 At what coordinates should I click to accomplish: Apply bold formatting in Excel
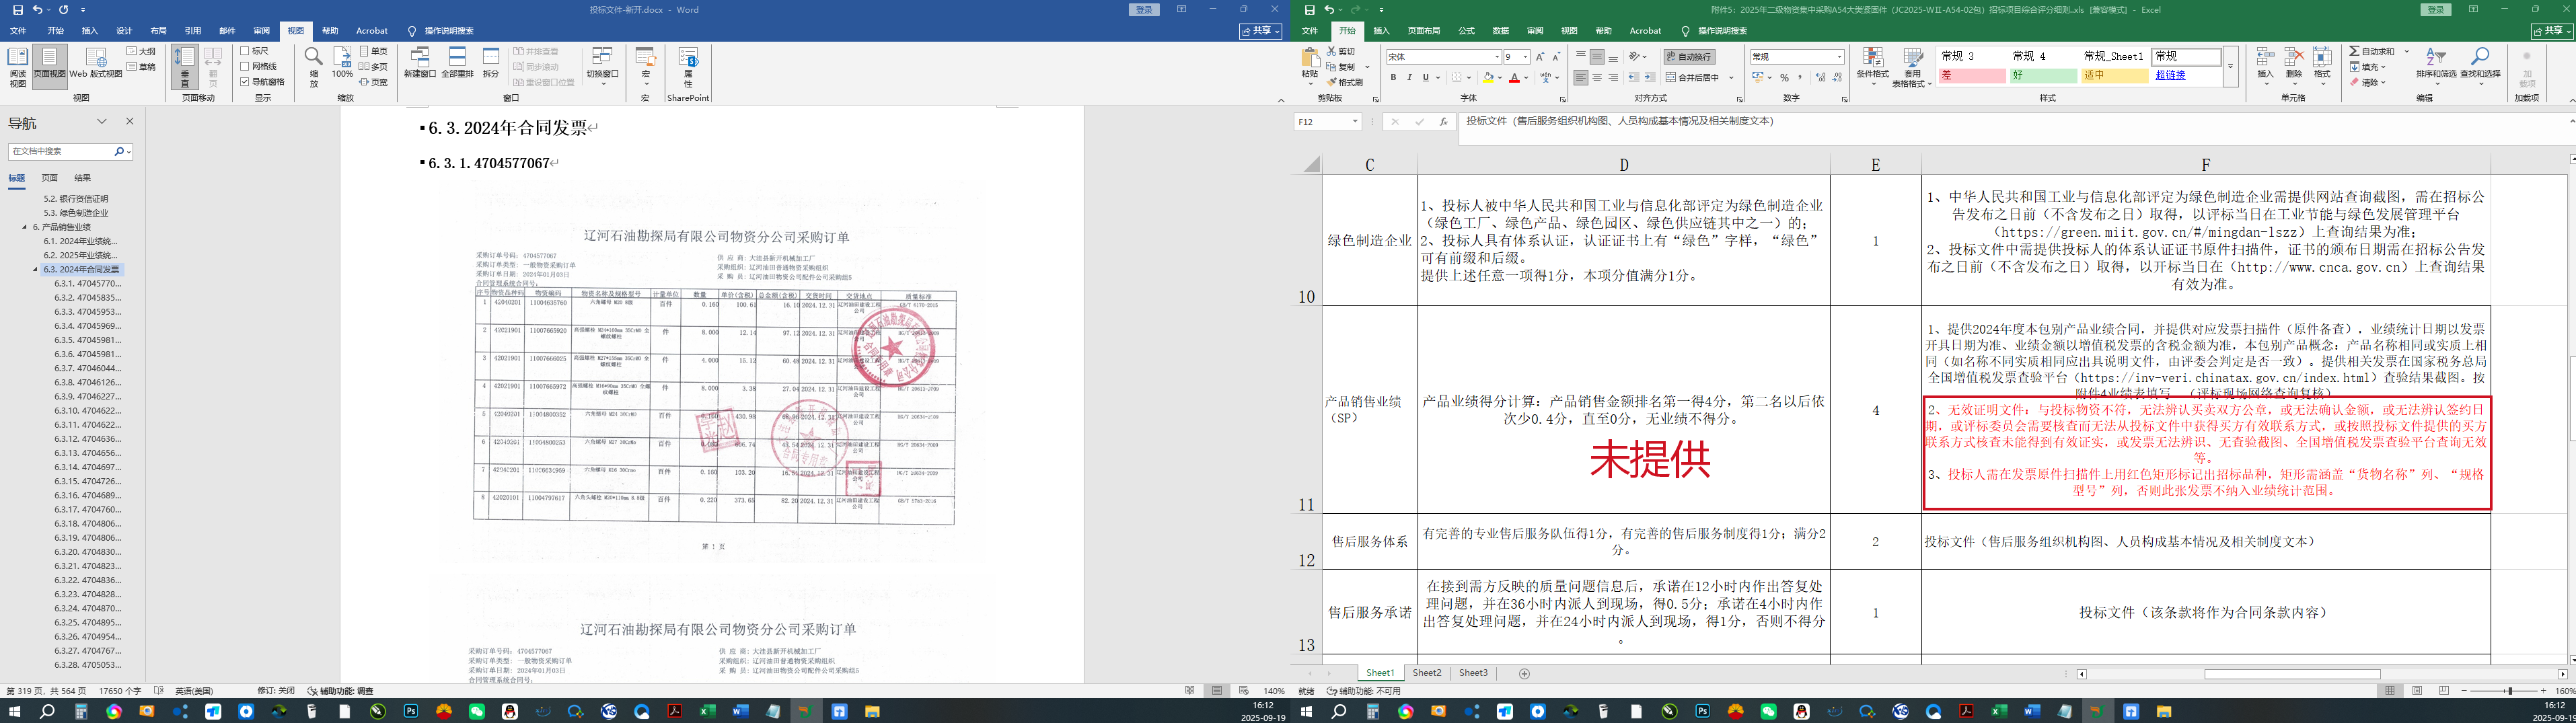coord(1393,77)
